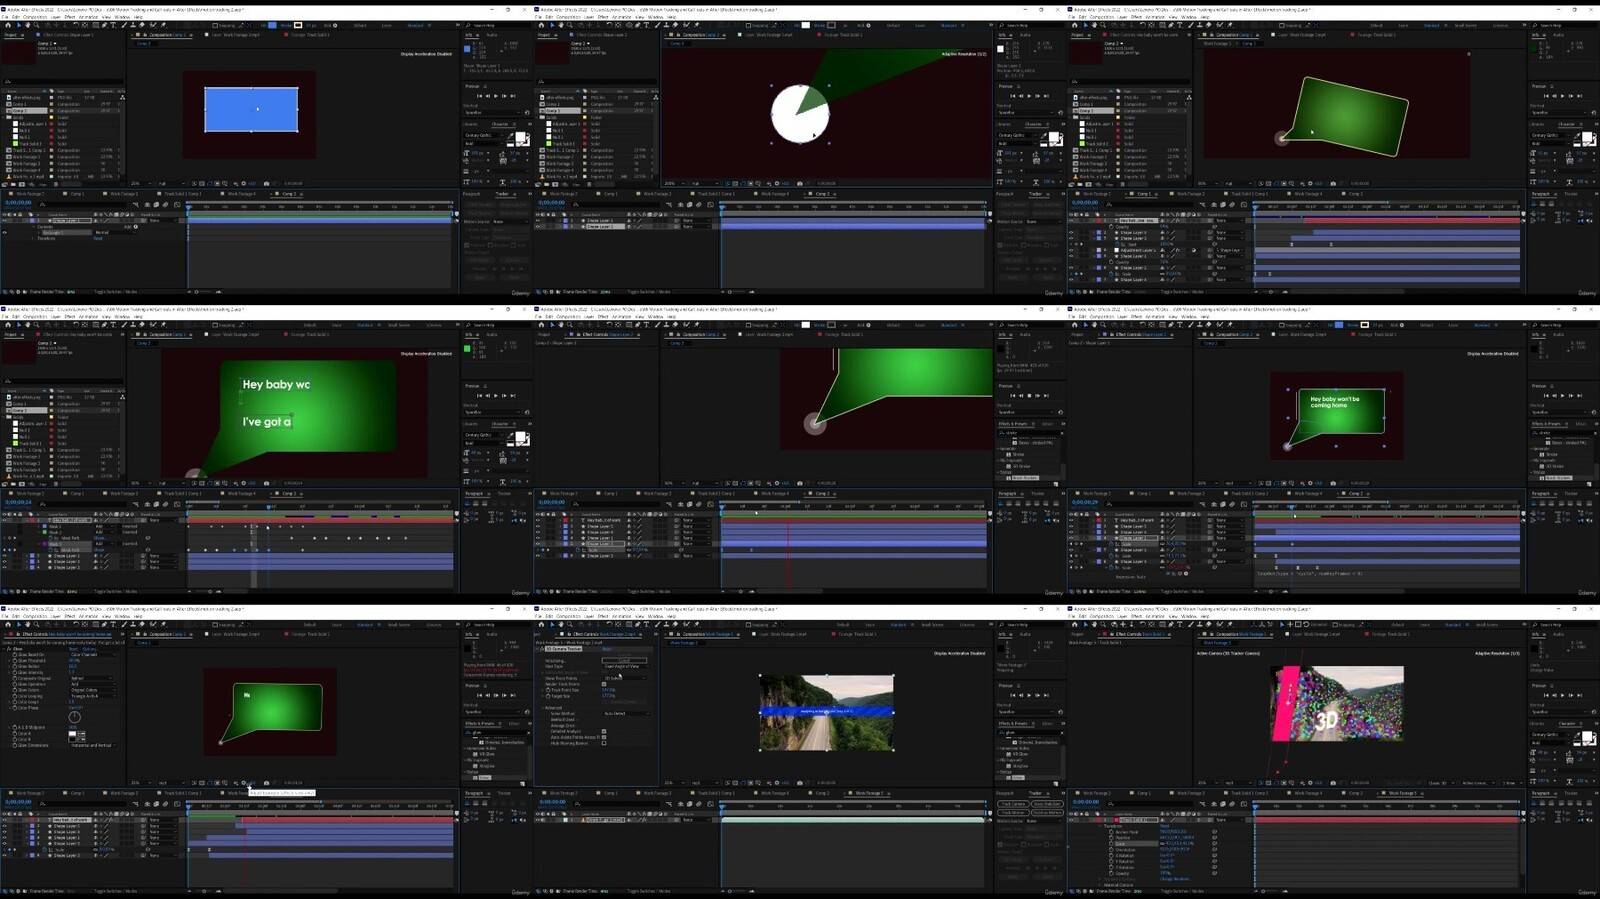Click Reset link on Transform in blue-rectangle timeline
1600x899 pixels.
coord(98,238)
